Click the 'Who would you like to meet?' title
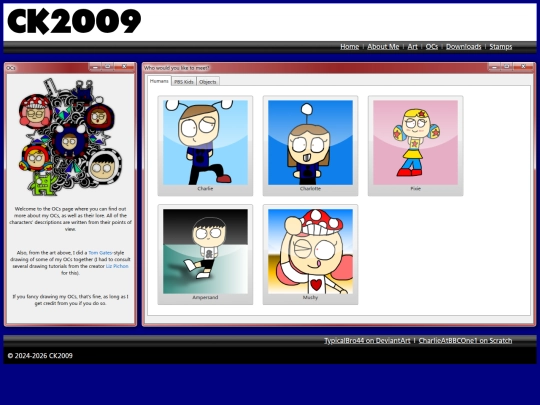 [177, 68]
